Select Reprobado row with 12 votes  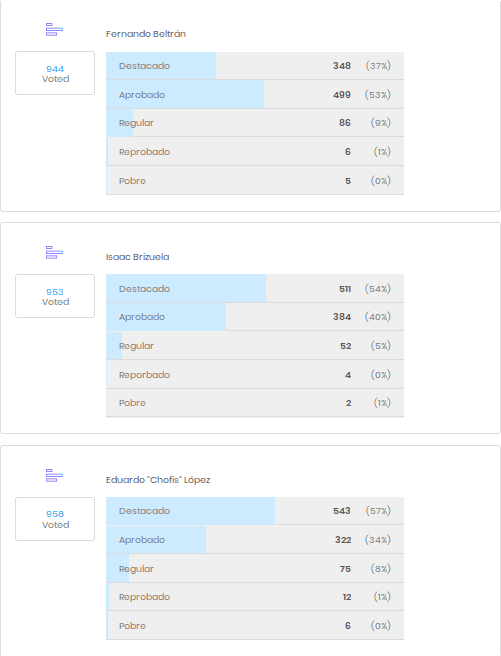pyautogui.click(x=255, y=597)
